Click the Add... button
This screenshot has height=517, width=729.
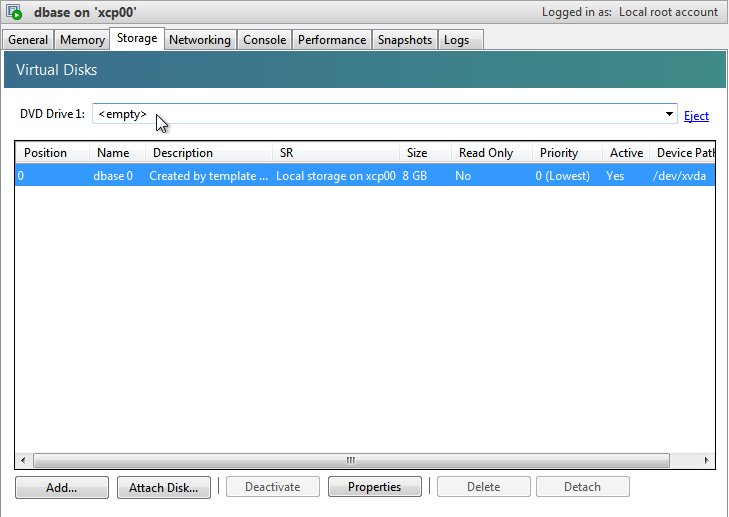[62, 487]
